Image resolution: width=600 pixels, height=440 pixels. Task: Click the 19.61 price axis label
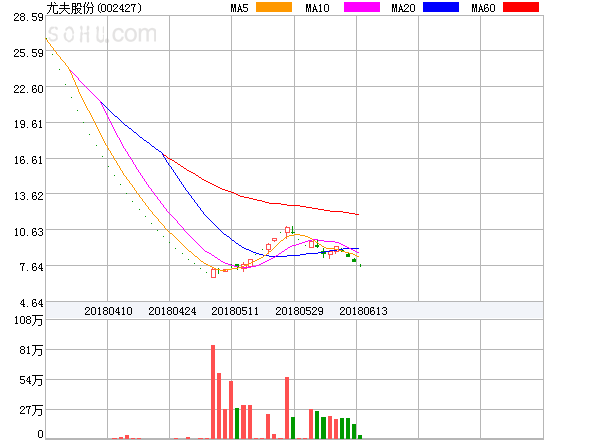point(28,124)
